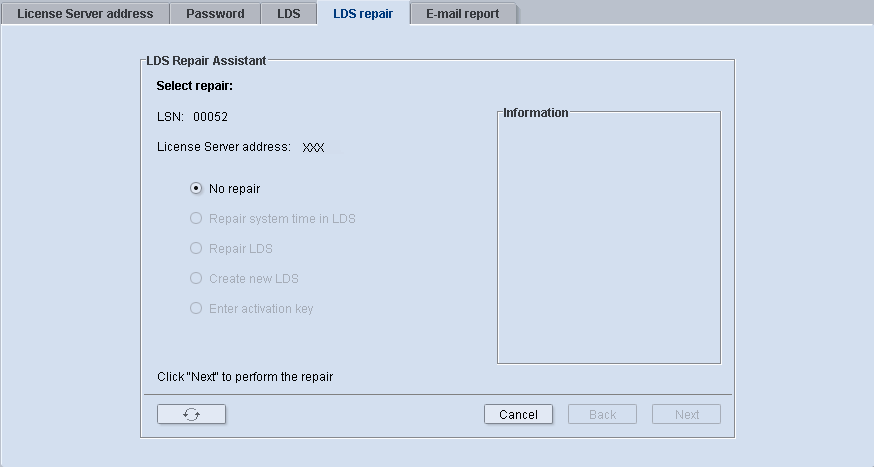Click the LSN value 00052

coord(210,117)
